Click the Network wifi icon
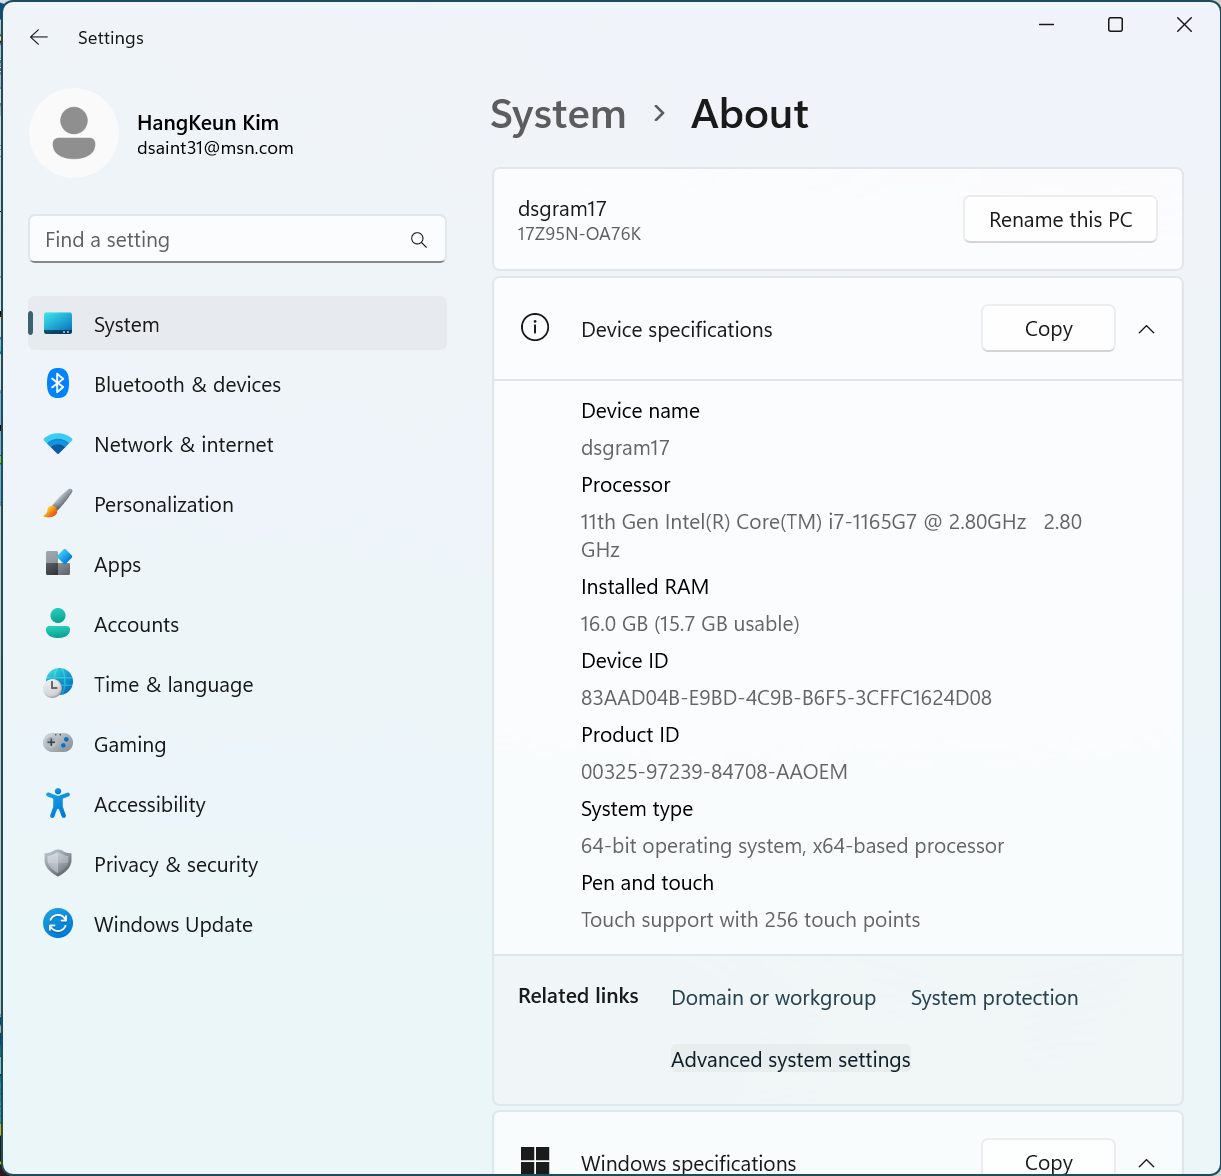 click(x=58, y=444)
